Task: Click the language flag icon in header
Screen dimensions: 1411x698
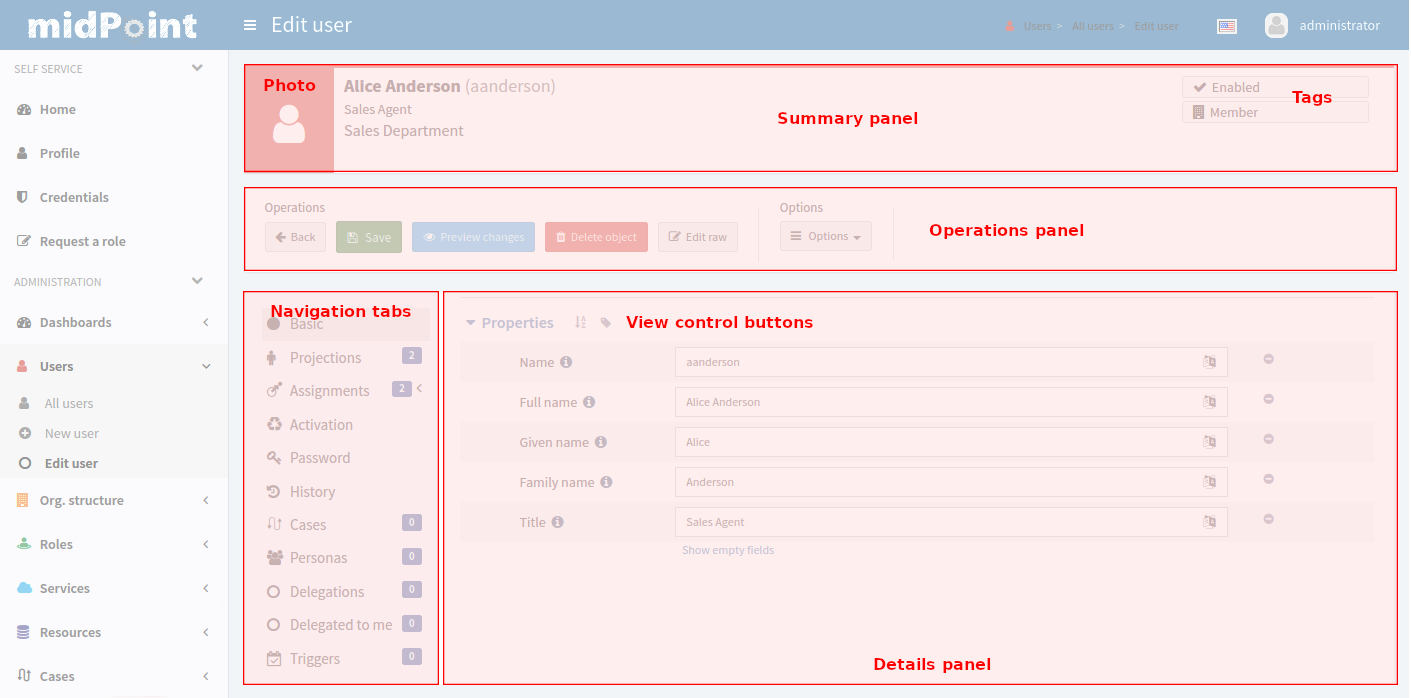Action: coord(1227,26)
